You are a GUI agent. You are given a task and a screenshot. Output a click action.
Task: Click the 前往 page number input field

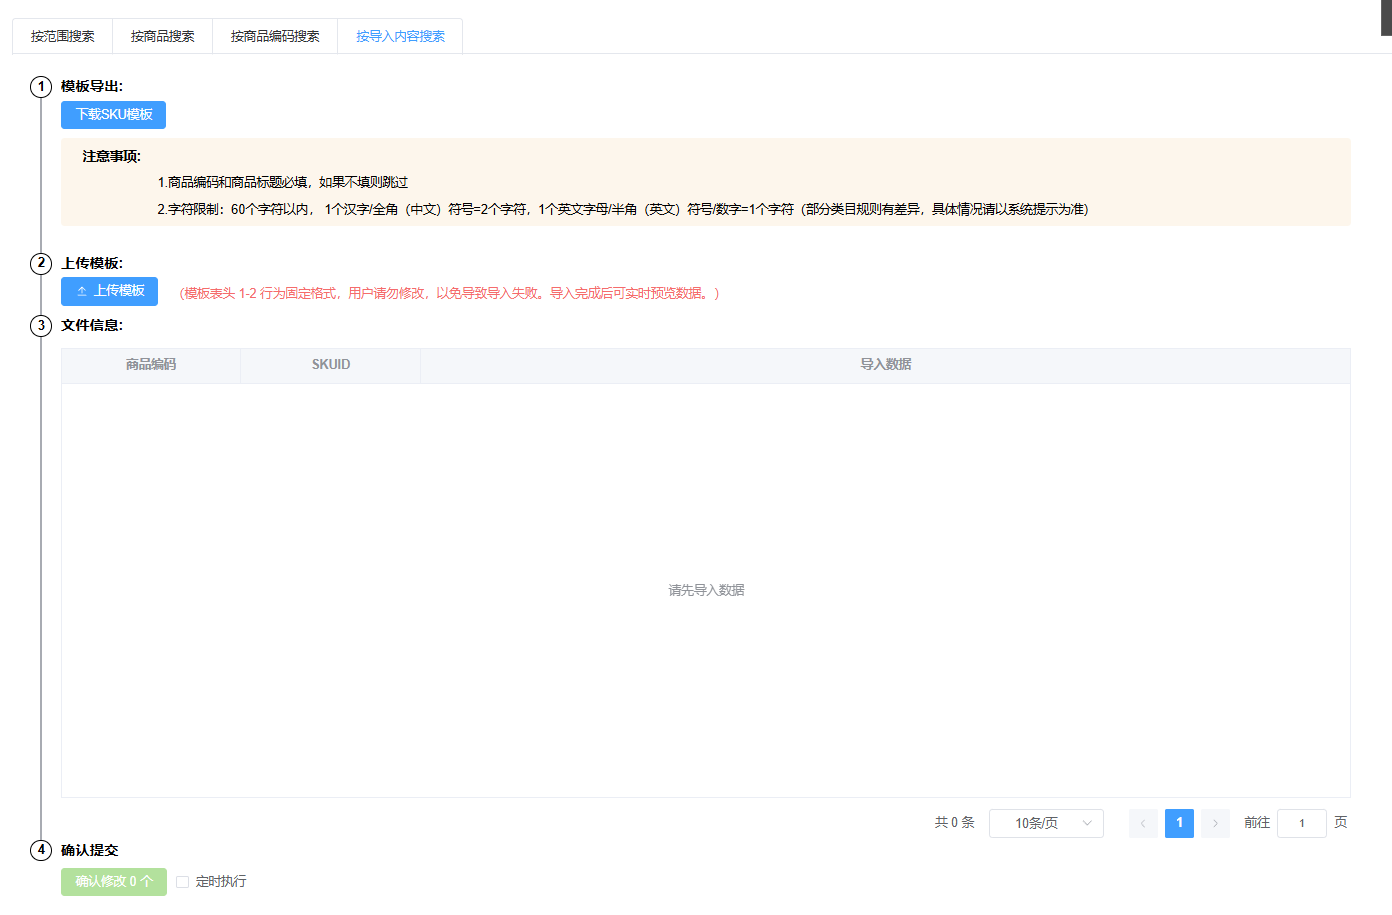[1301, 823]
